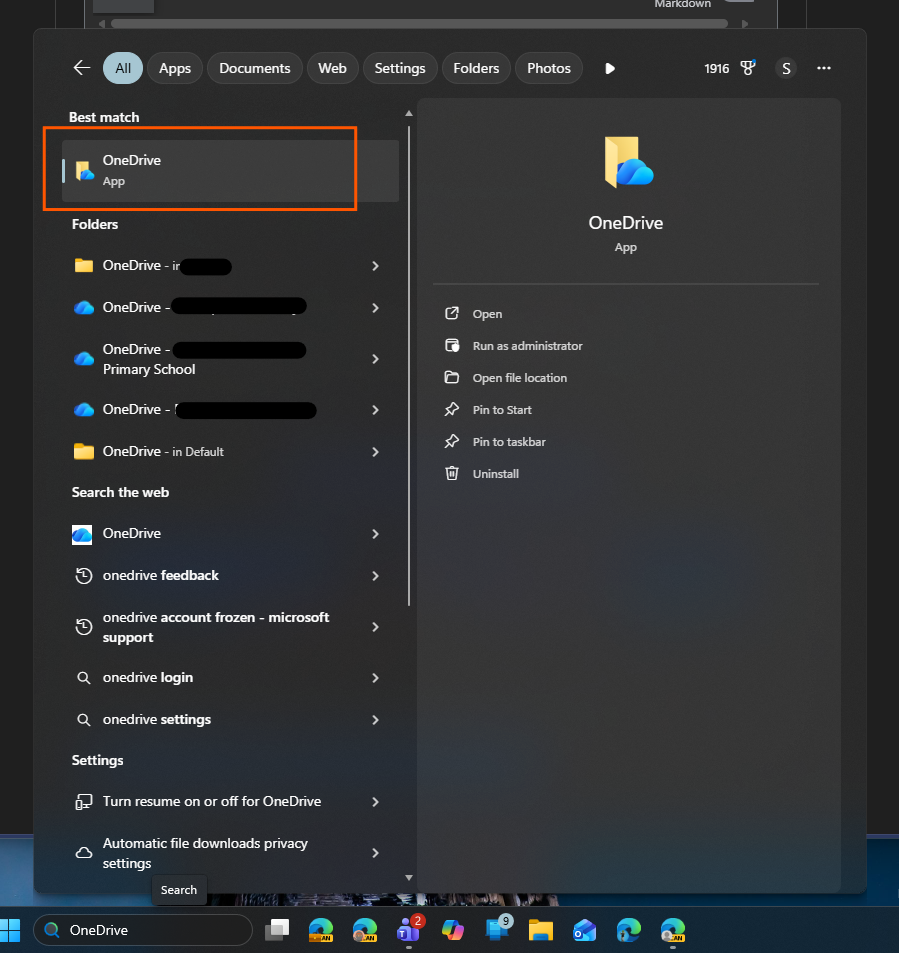This screenshot has width=899, height=953.
Task: Open the OneDrive Primary School folder result
Action: point(230,359)
